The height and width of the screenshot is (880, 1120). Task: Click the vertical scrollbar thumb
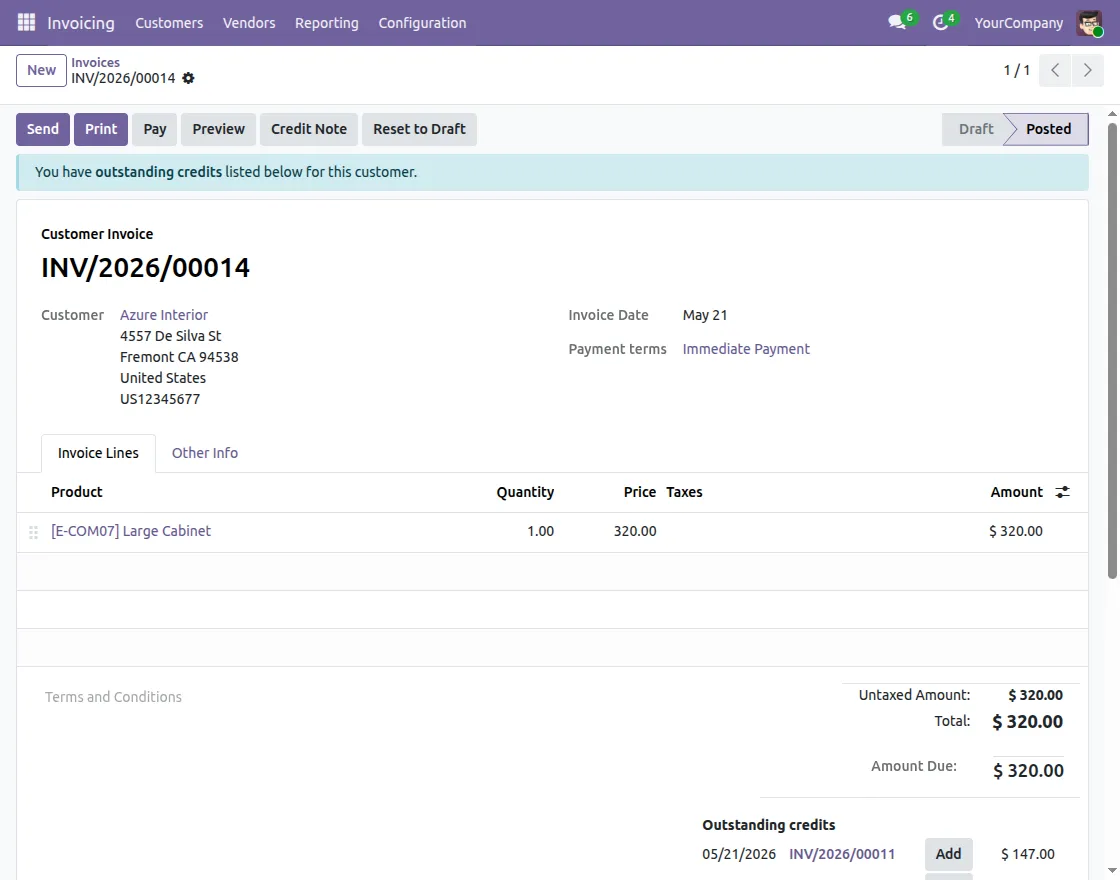pos(1112,350)
